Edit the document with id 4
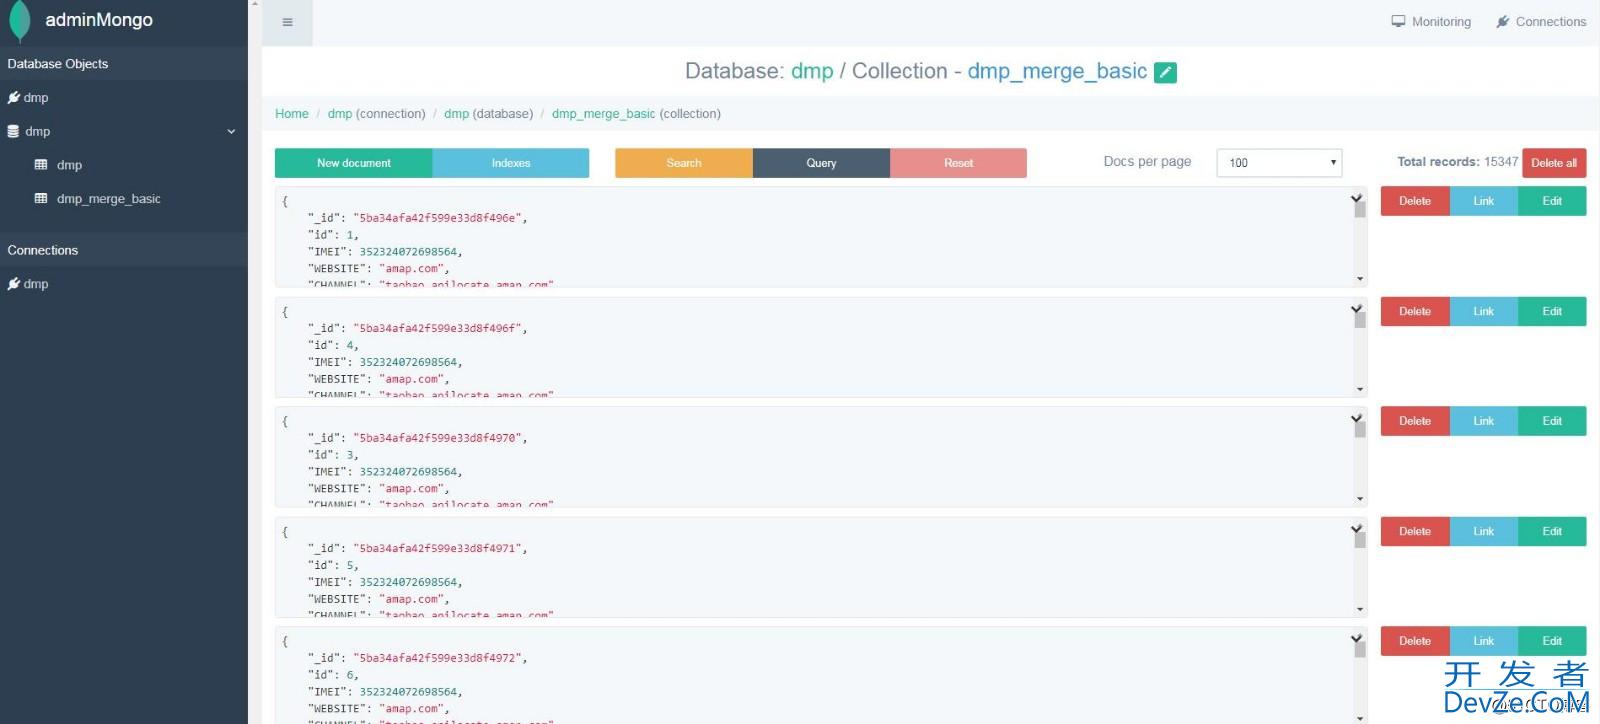 (1552, 311)
